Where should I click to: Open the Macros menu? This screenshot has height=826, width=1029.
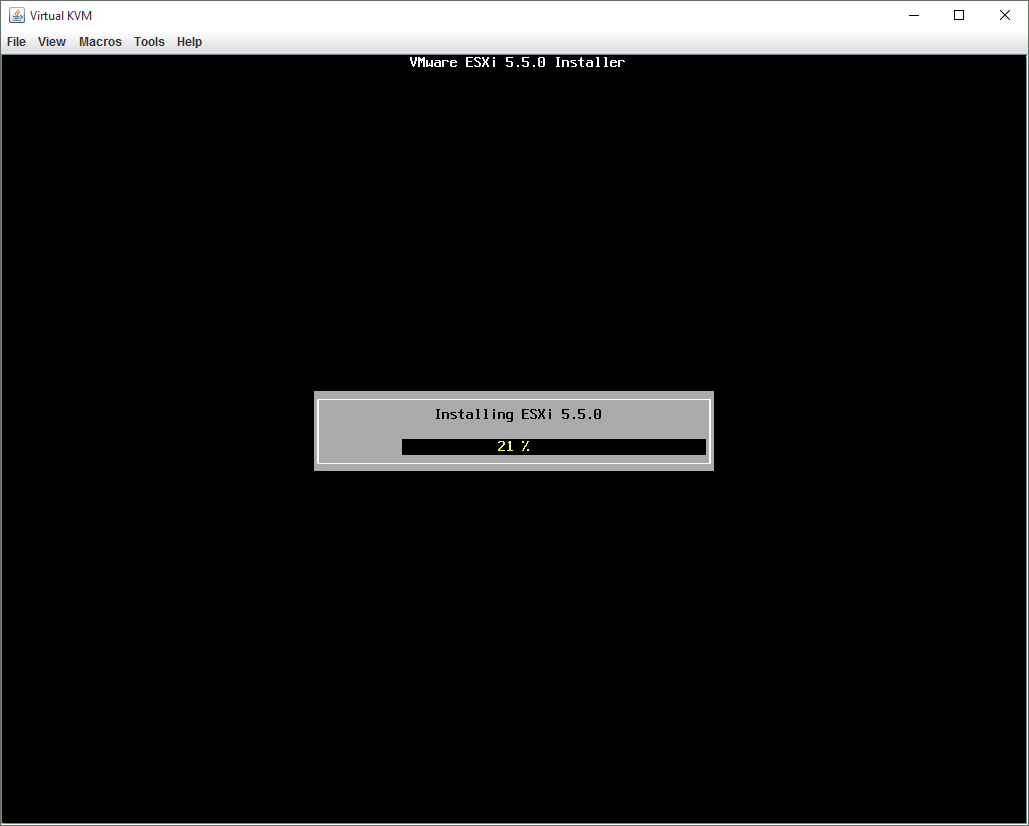100,42
